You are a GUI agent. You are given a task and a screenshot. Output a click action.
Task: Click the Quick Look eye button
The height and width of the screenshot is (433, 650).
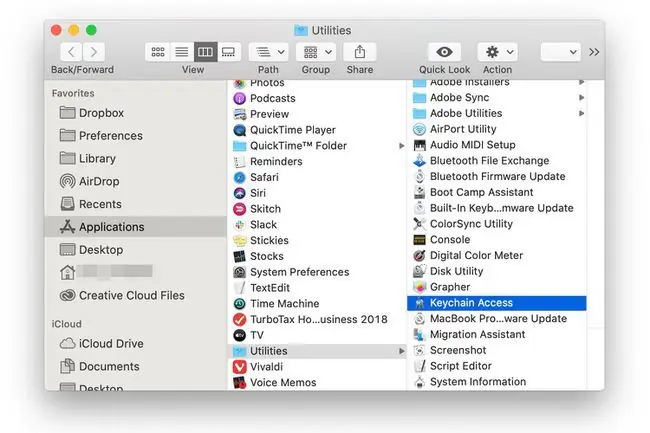pos(444,52)
